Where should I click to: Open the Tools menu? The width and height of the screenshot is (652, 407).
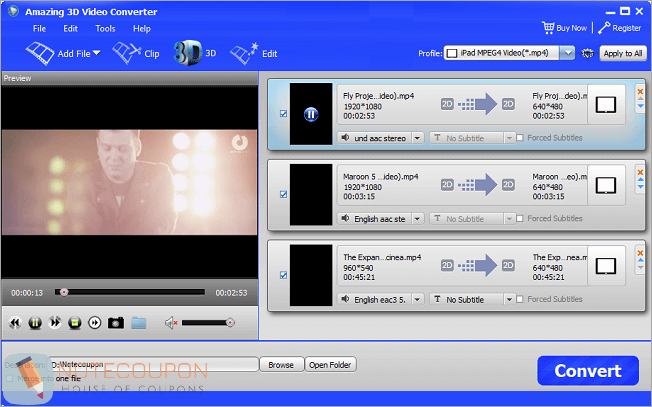pyautogui.click(x=105, y=29)
